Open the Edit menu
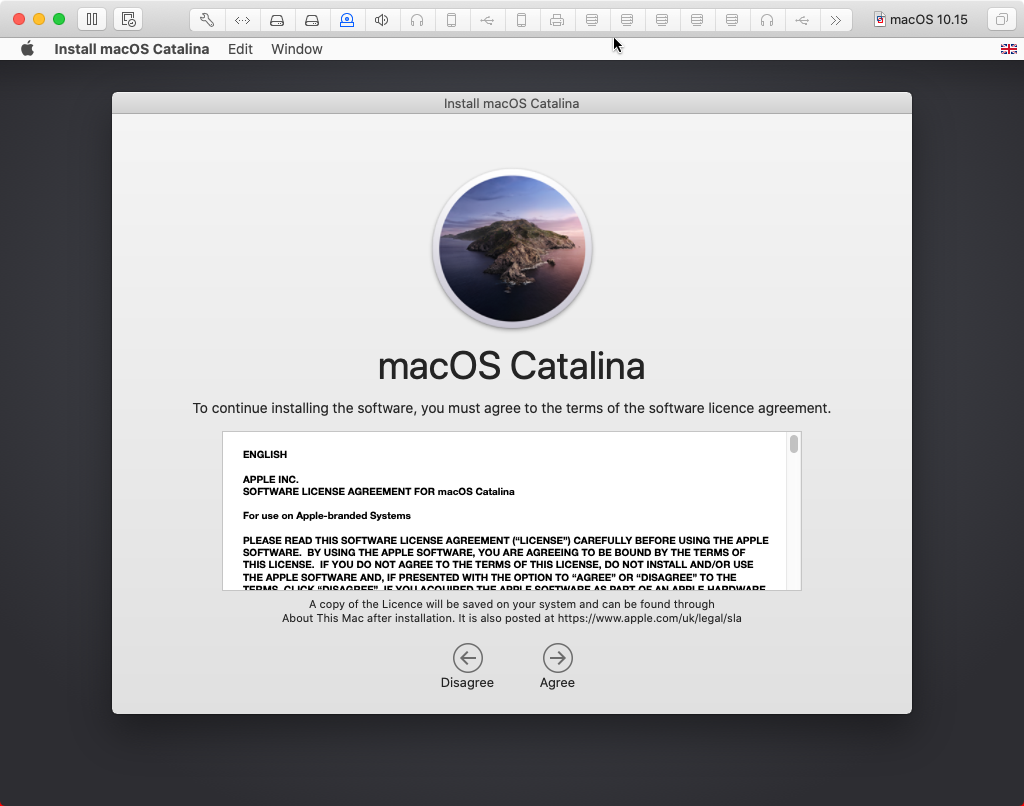Image resolution: width=1024 pixels, height=806 pixels. pos(240,48)
